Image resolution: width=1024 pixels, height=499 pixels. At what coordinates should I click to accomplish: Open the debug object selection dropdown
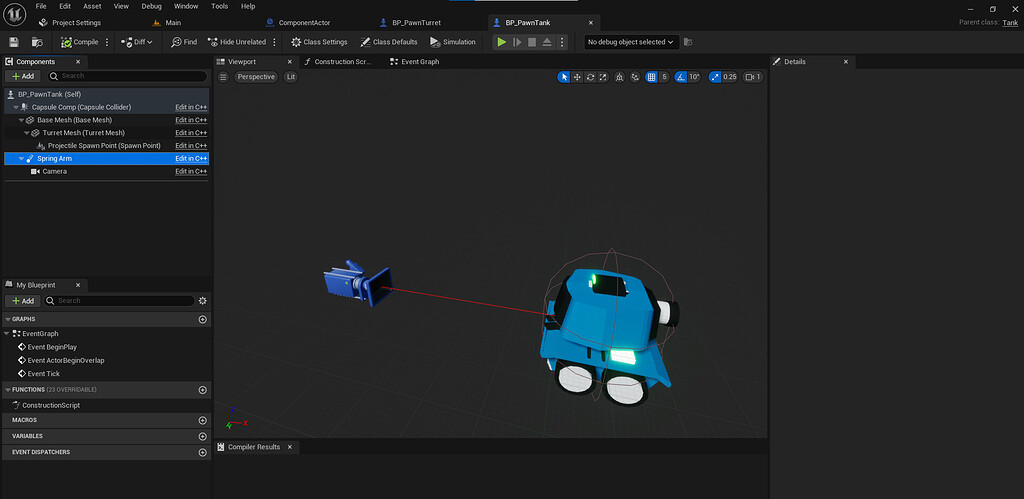631,42
